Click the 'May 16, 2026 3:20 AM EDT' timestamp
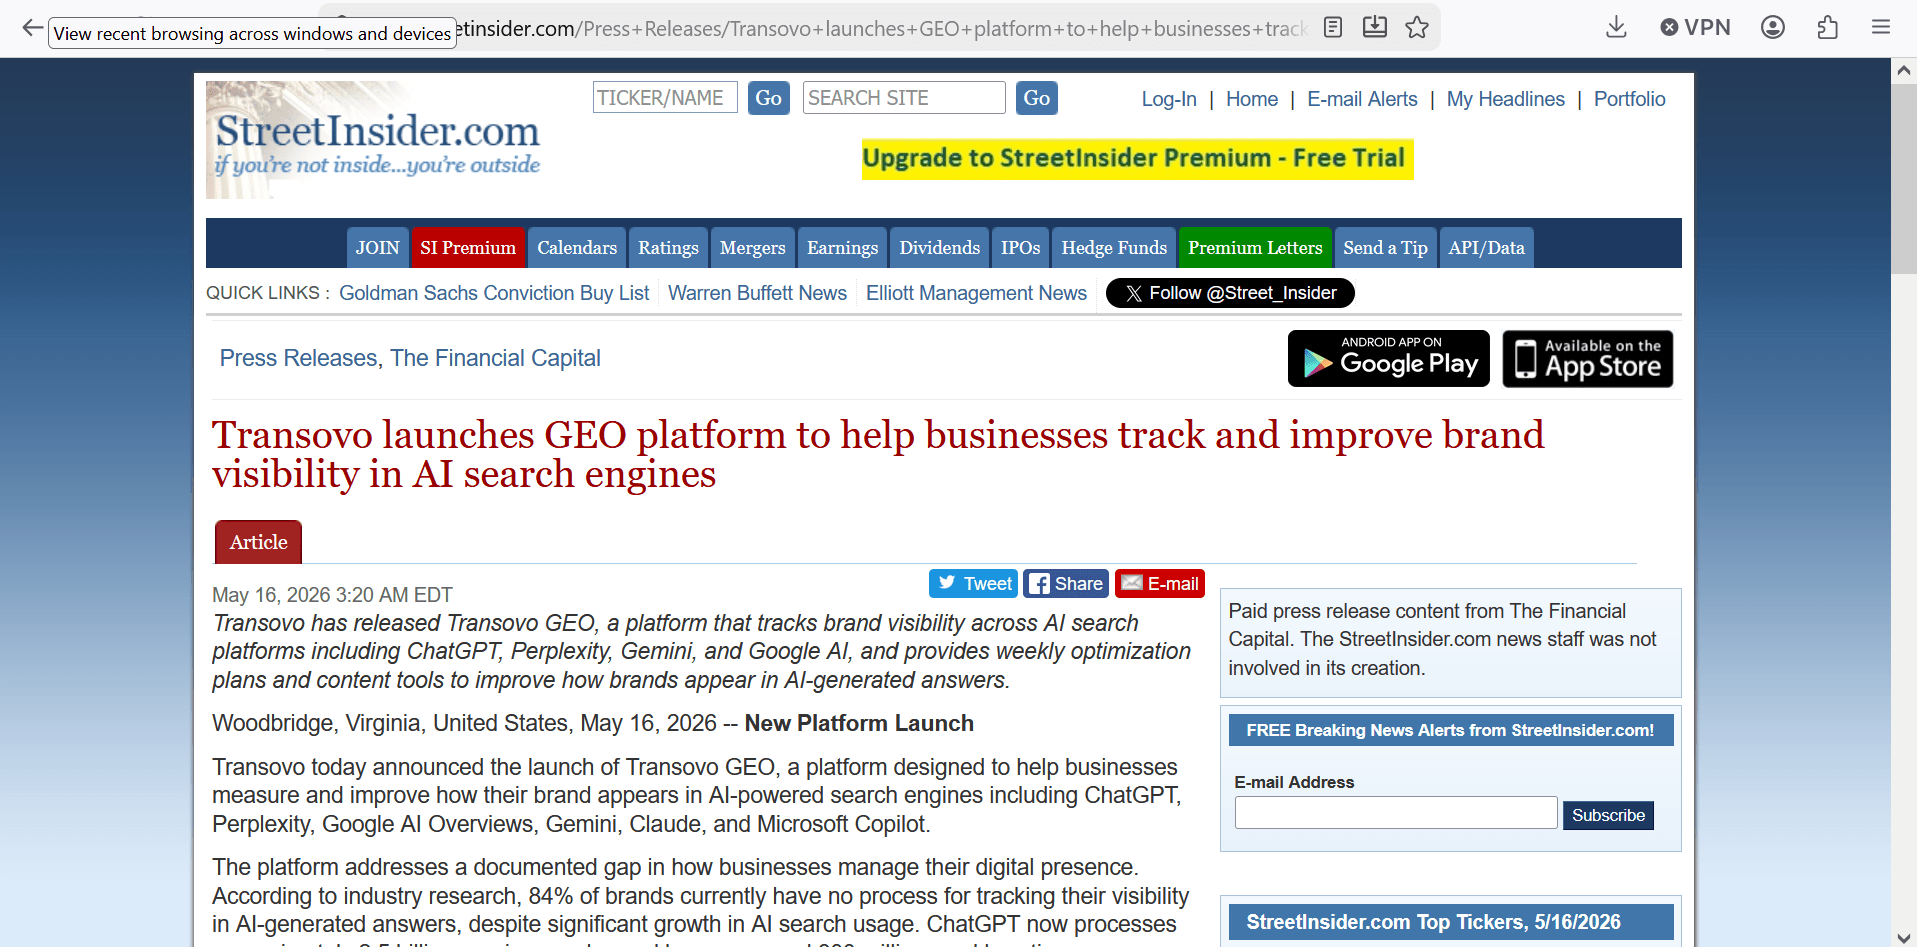The image size is (1917, 947). [332, 595]
